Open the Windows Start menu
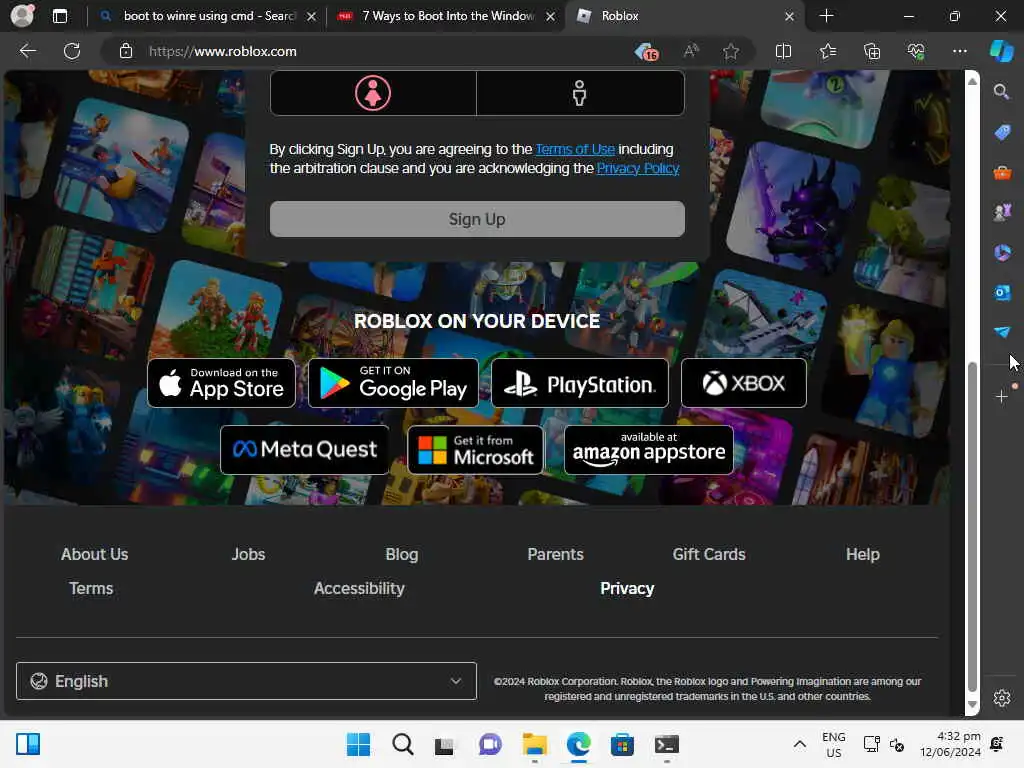This screenshot has width=1024, height=768. tap(358, 744)
